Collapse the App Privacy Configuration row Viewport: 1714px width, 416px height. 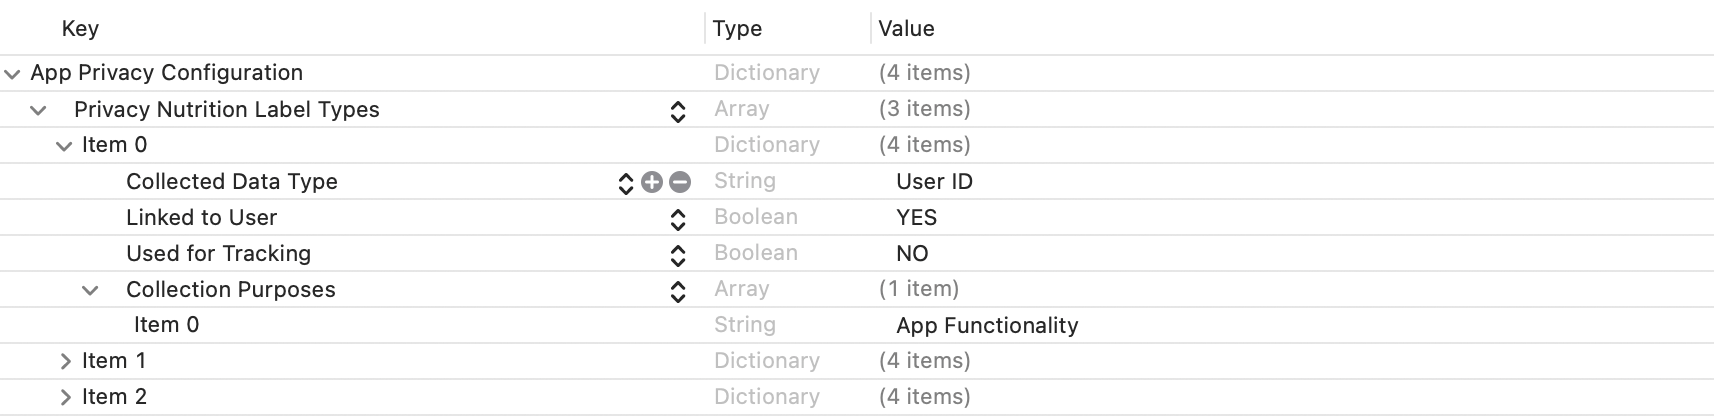point(12,74)
